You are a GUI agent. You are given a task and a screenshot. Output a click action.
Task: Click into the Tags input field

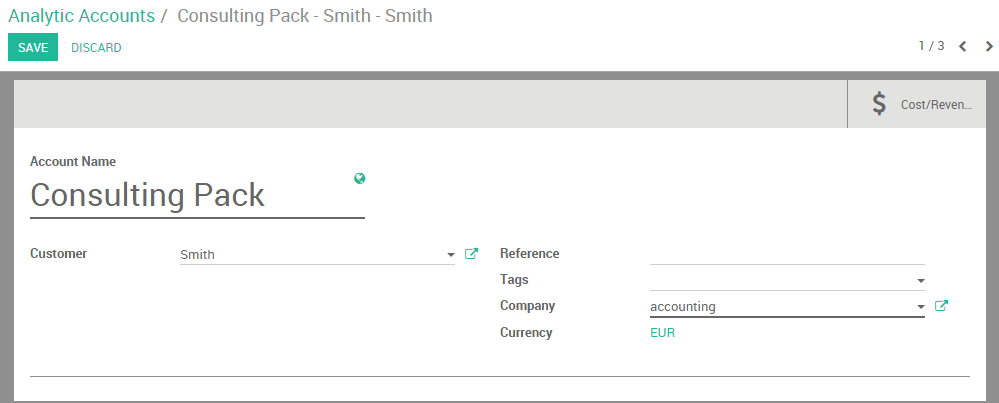[780, 280]
